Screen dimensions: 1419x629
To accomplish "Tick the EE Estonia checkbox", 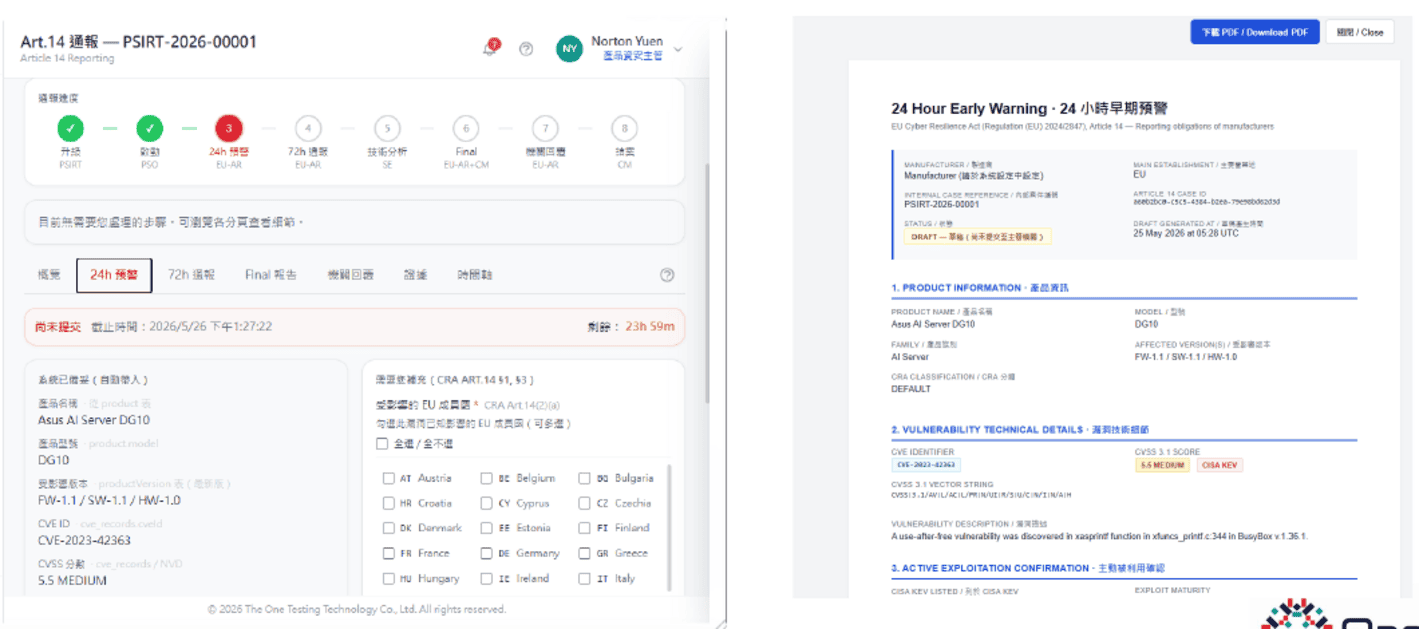I will (x=486, y=528).
